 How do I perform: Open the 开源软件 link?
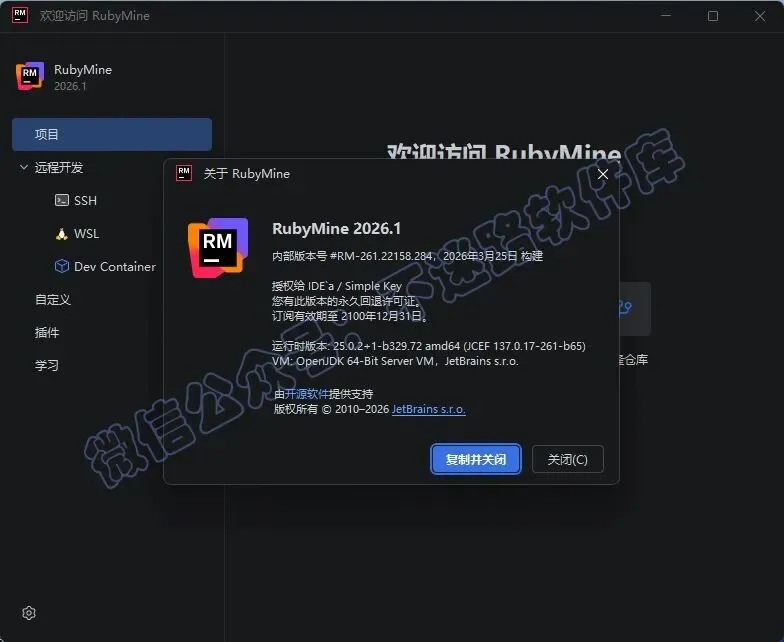click(306, 394)
